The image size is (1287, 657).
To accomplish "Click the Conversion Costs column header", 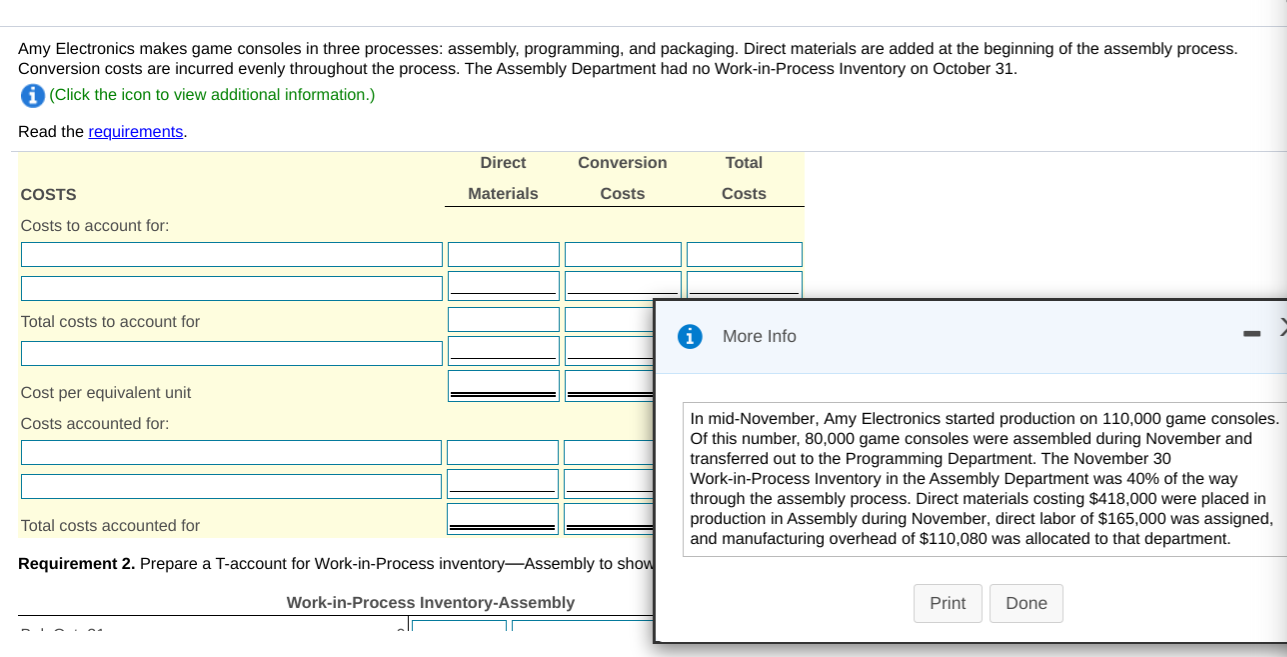I will point(622,178).
